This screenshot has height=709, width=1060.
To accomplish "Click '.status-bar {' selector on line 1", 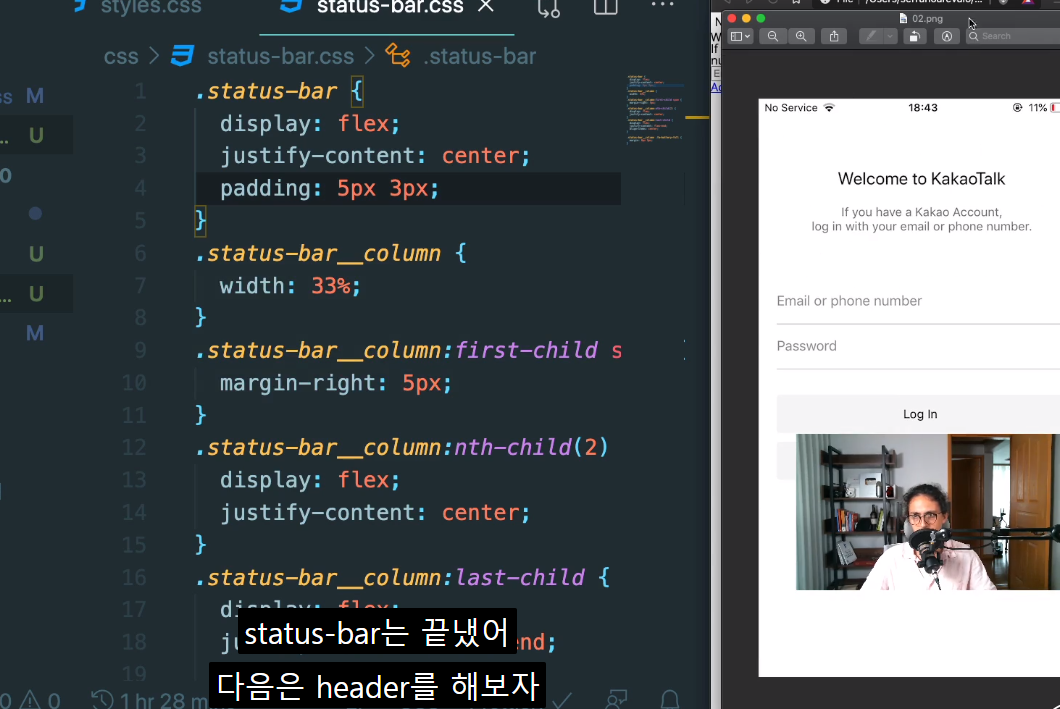I will click(280, 91).
